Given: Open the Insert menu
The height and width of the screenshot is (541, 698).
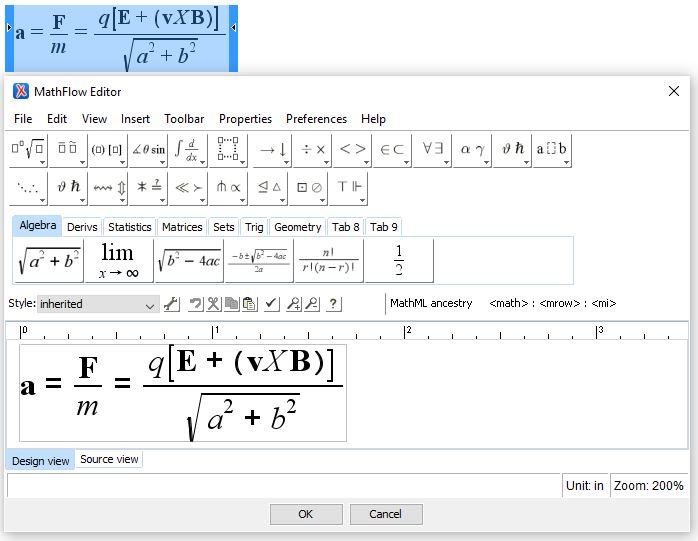Looking at the screenshot, I should (x=135, y=119).
